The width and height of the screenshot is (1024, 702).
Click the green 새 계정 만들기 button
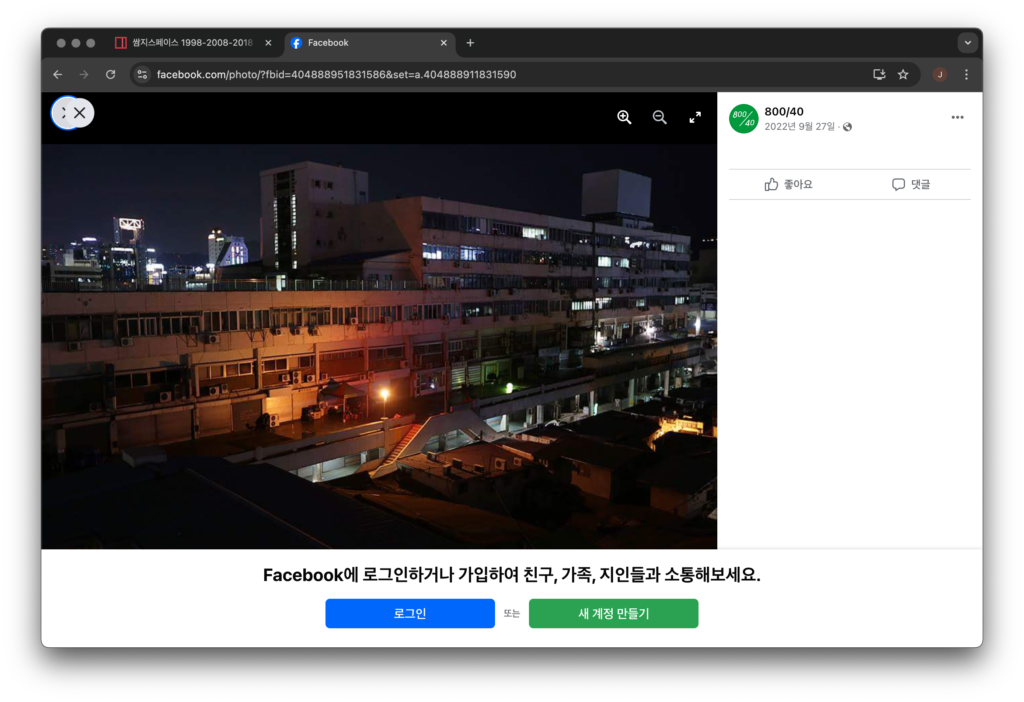point(613,613)
